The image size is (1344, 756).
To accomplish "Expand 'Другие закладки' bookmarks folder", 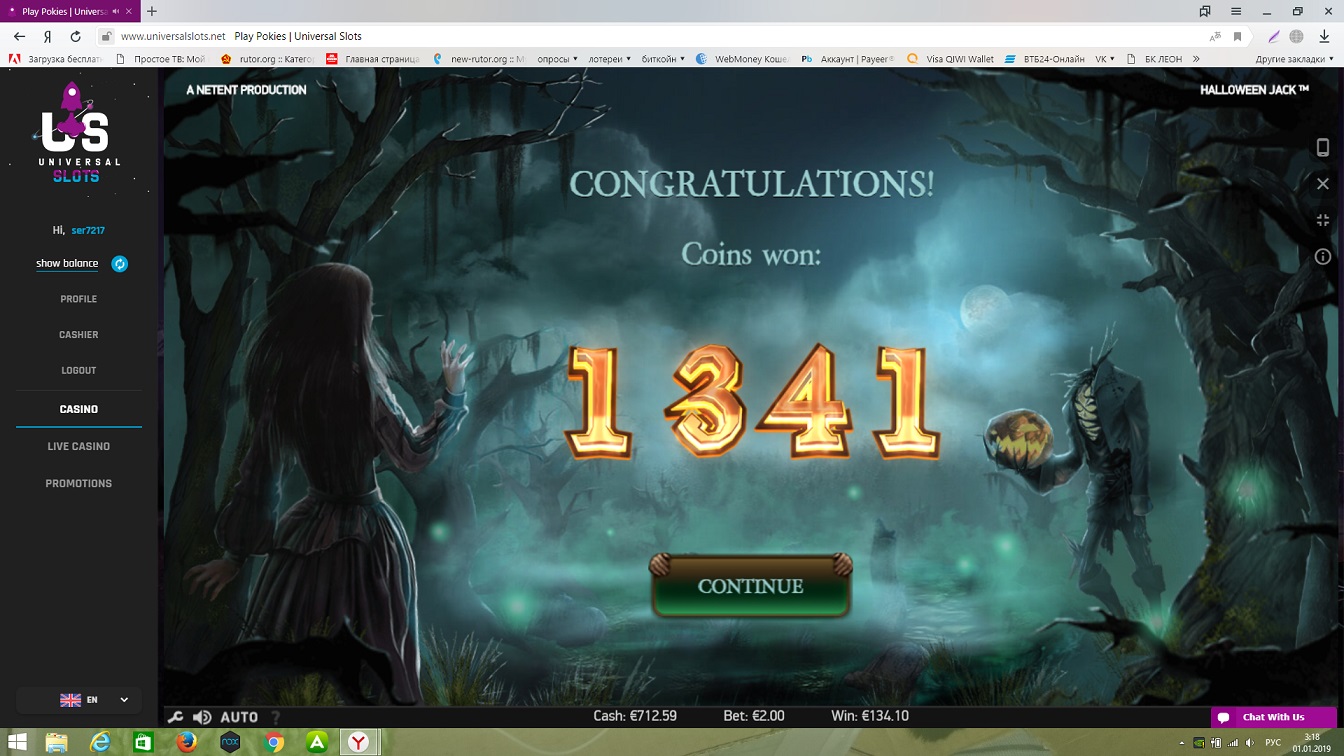I will coord(1293,59).
